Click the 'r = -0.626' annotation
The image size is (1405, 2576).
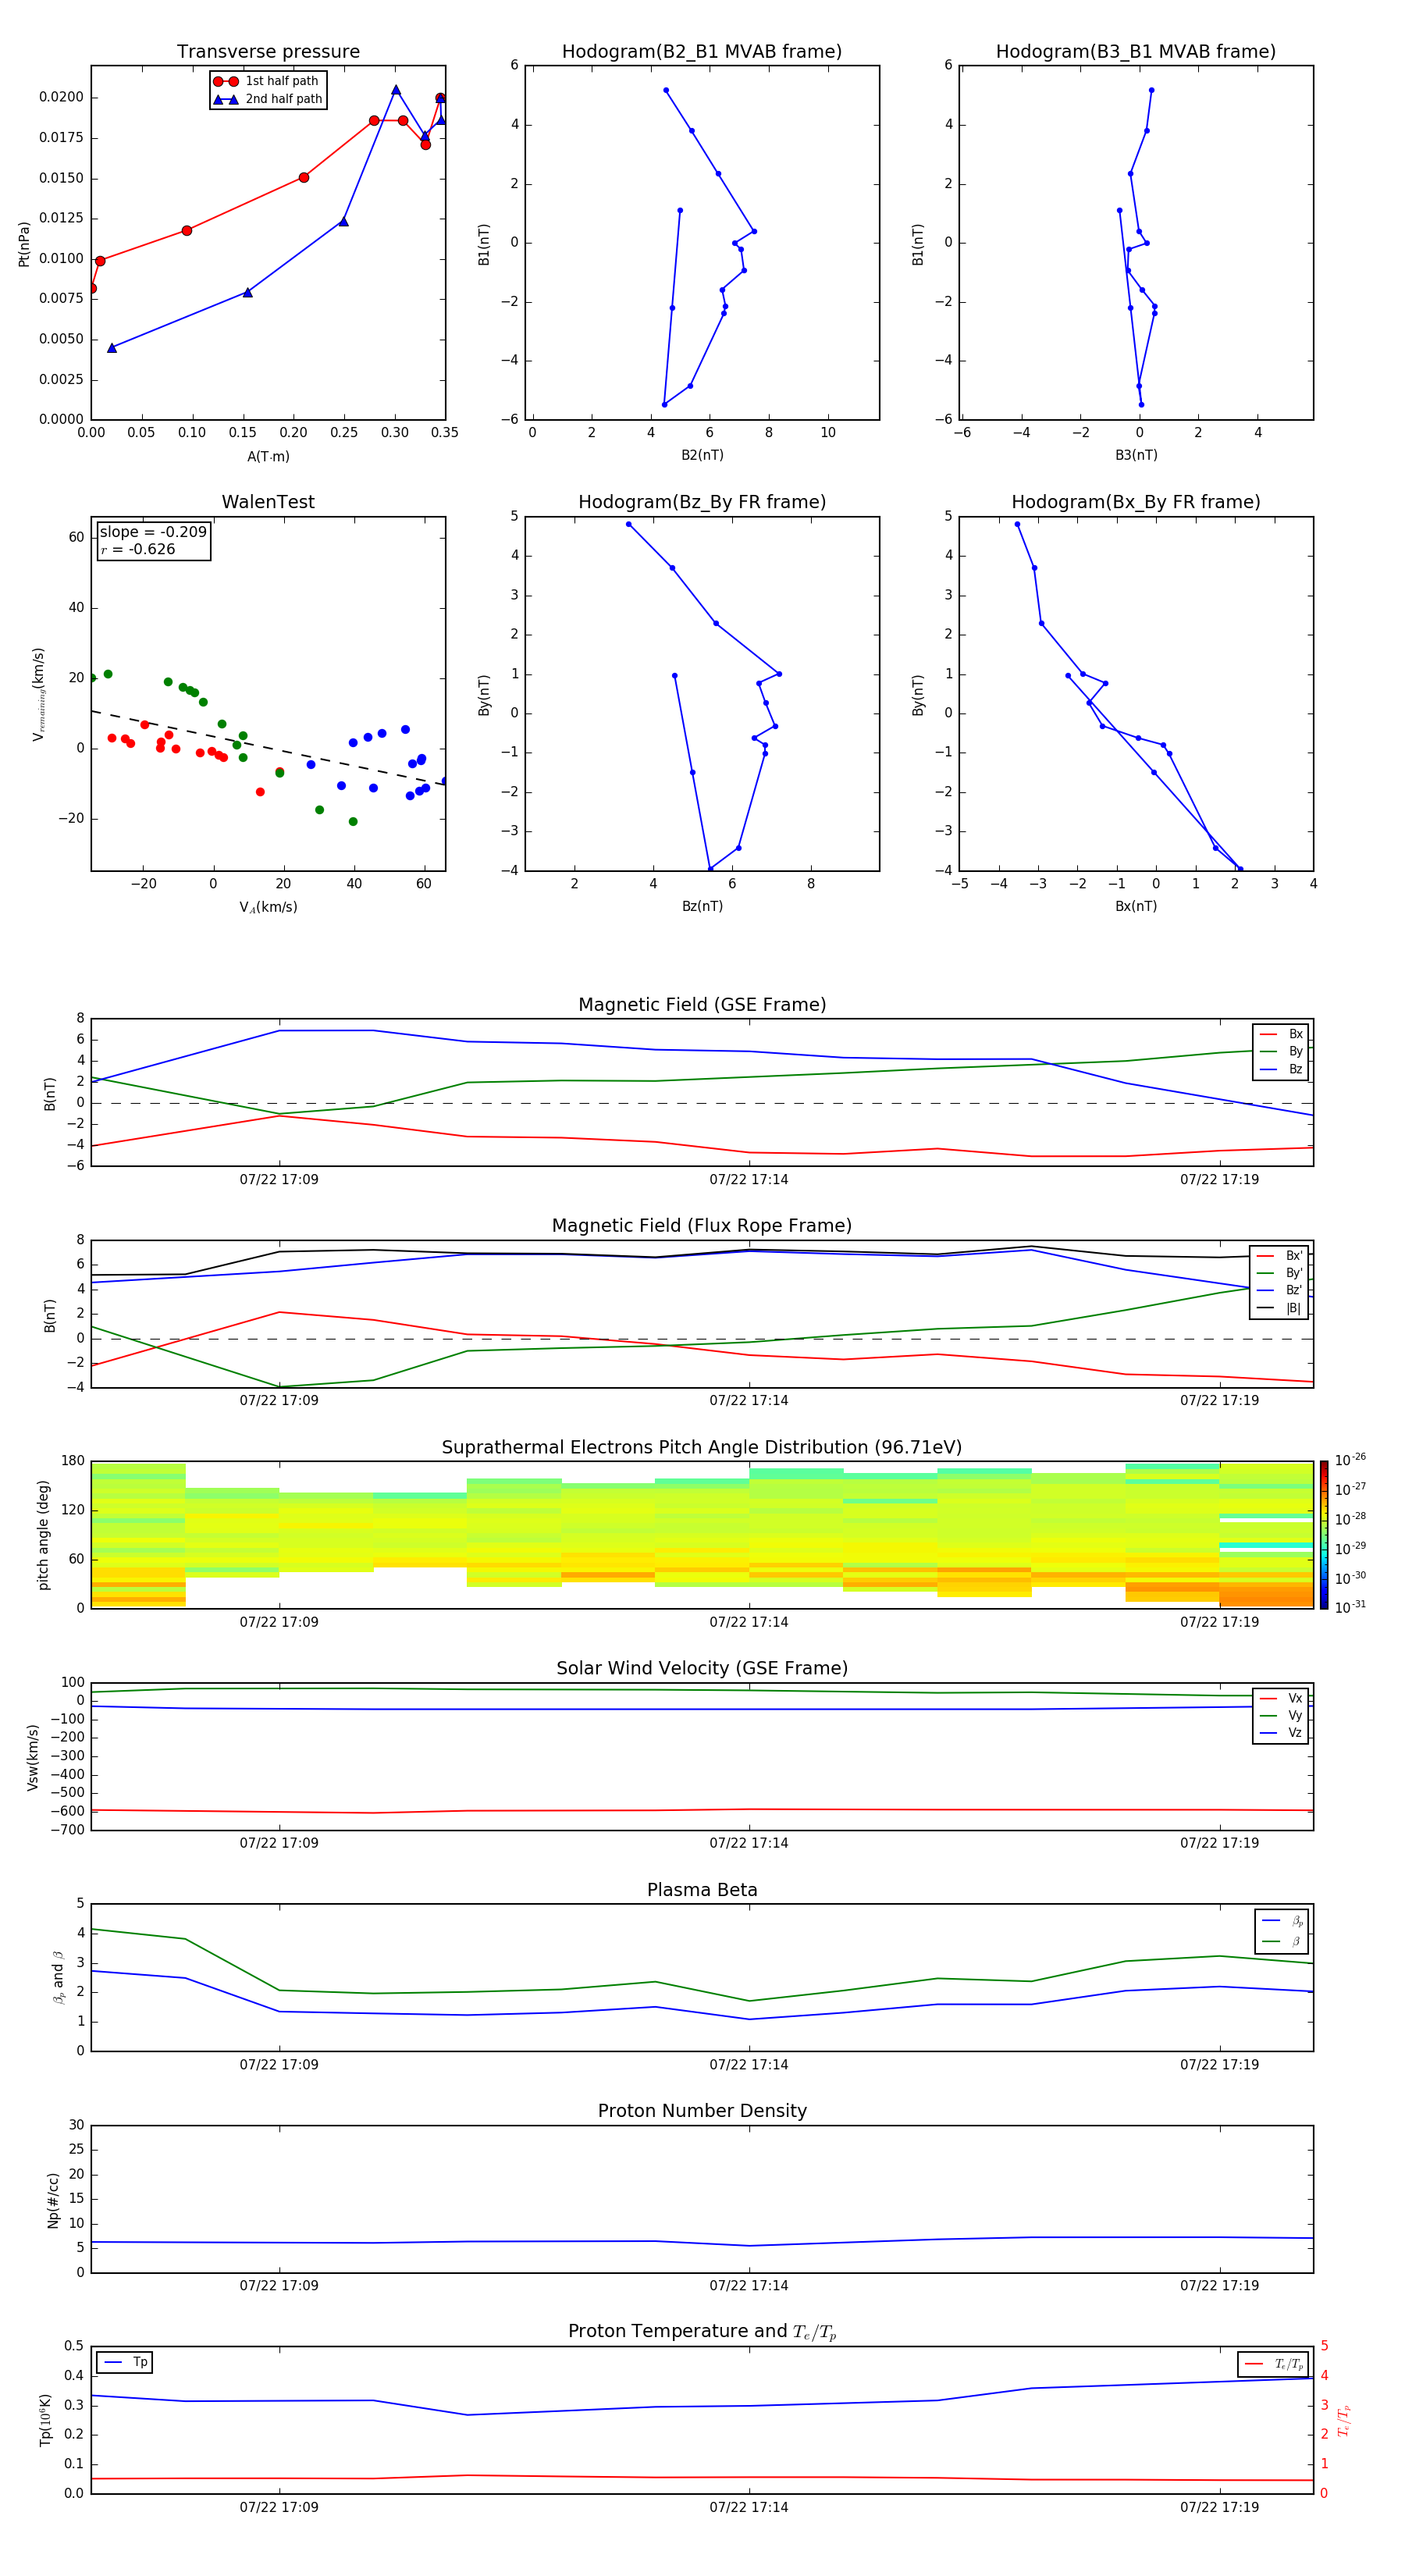pos(138,549)
